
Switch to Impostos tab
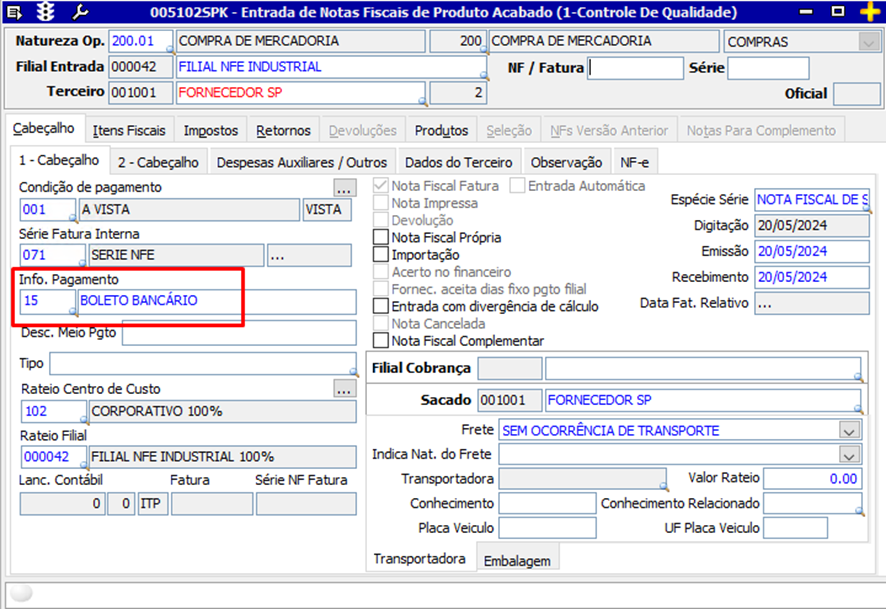tap(211, 130)
